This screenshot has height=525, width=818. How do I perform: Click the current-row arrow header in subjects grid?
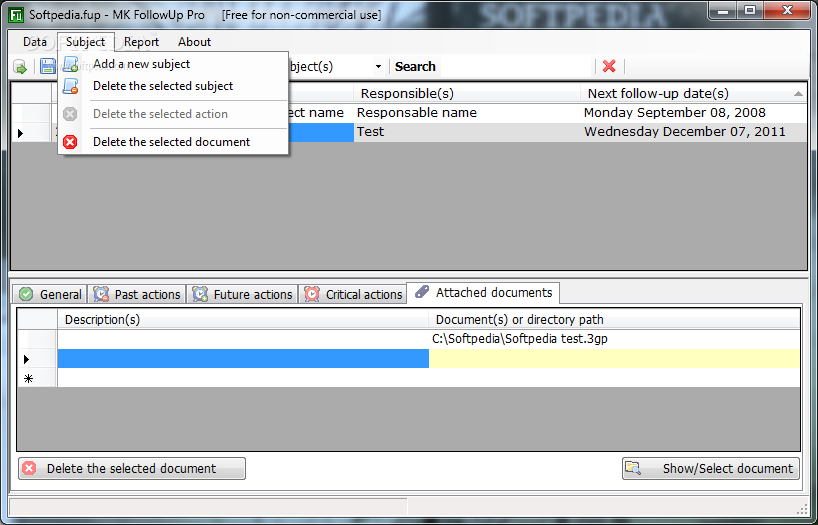point(31,133)
